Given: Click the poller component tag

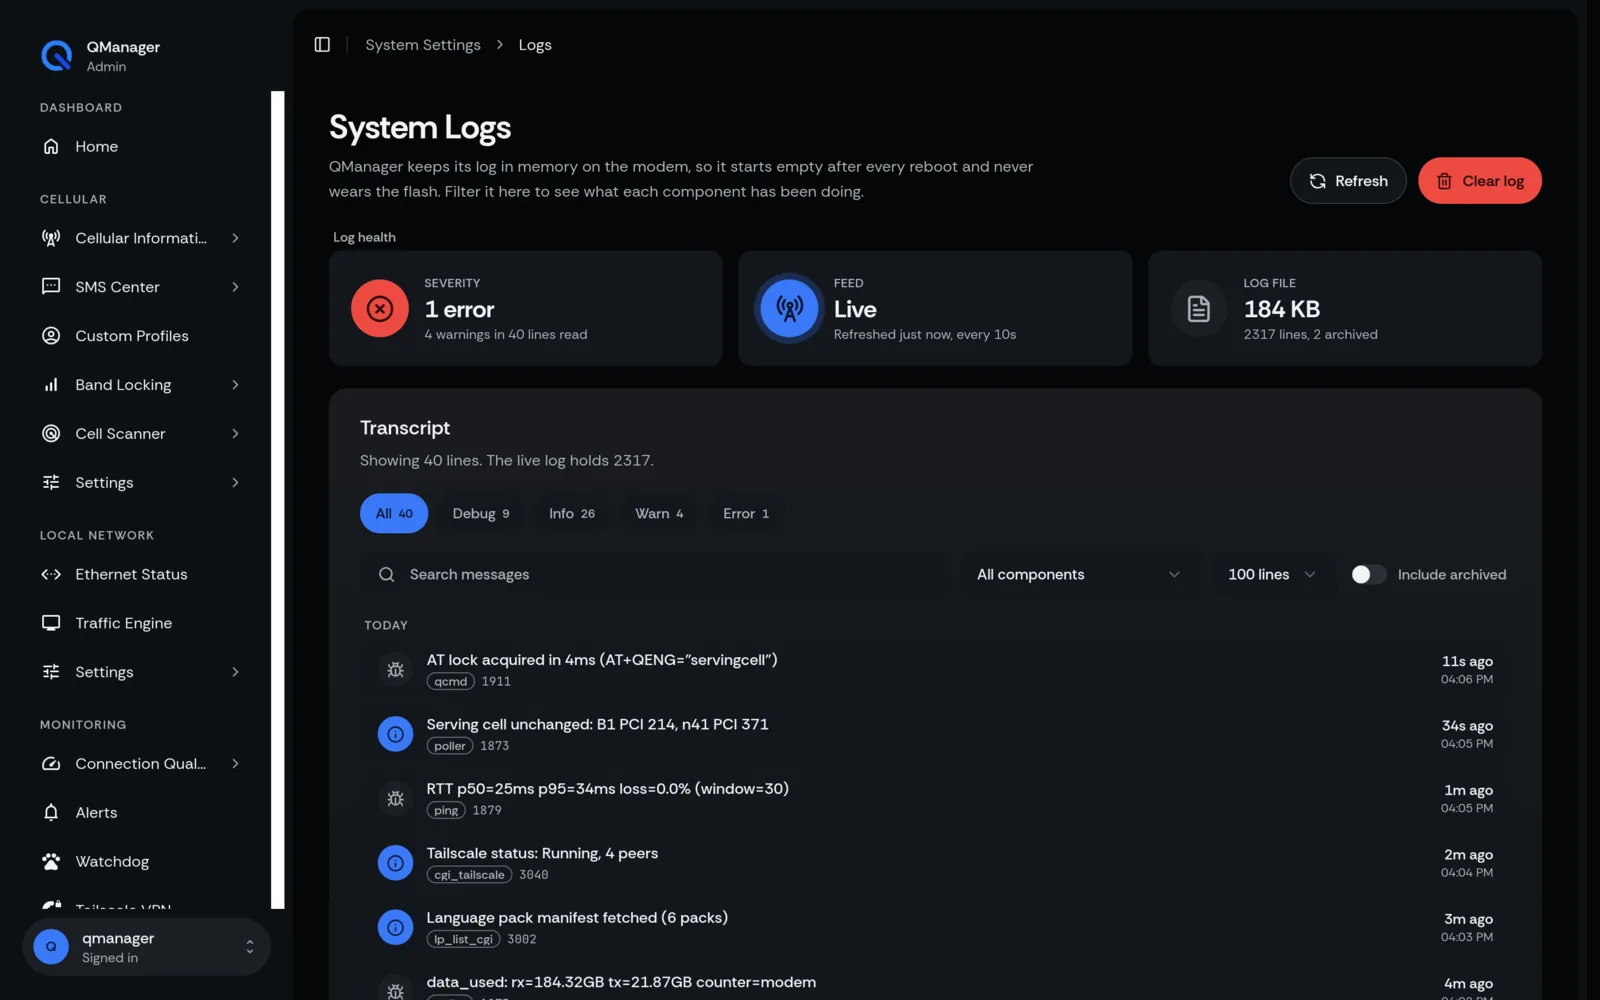Looking at the screenshot, I should [x=450, y=746].
